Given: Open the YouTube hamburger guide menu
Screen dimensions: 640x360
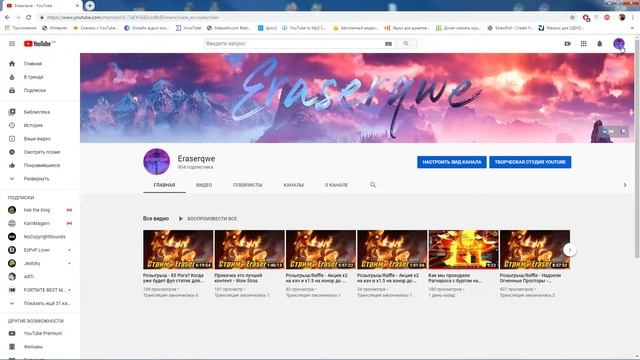Looking at the screenshot, I should pos(12,44).
